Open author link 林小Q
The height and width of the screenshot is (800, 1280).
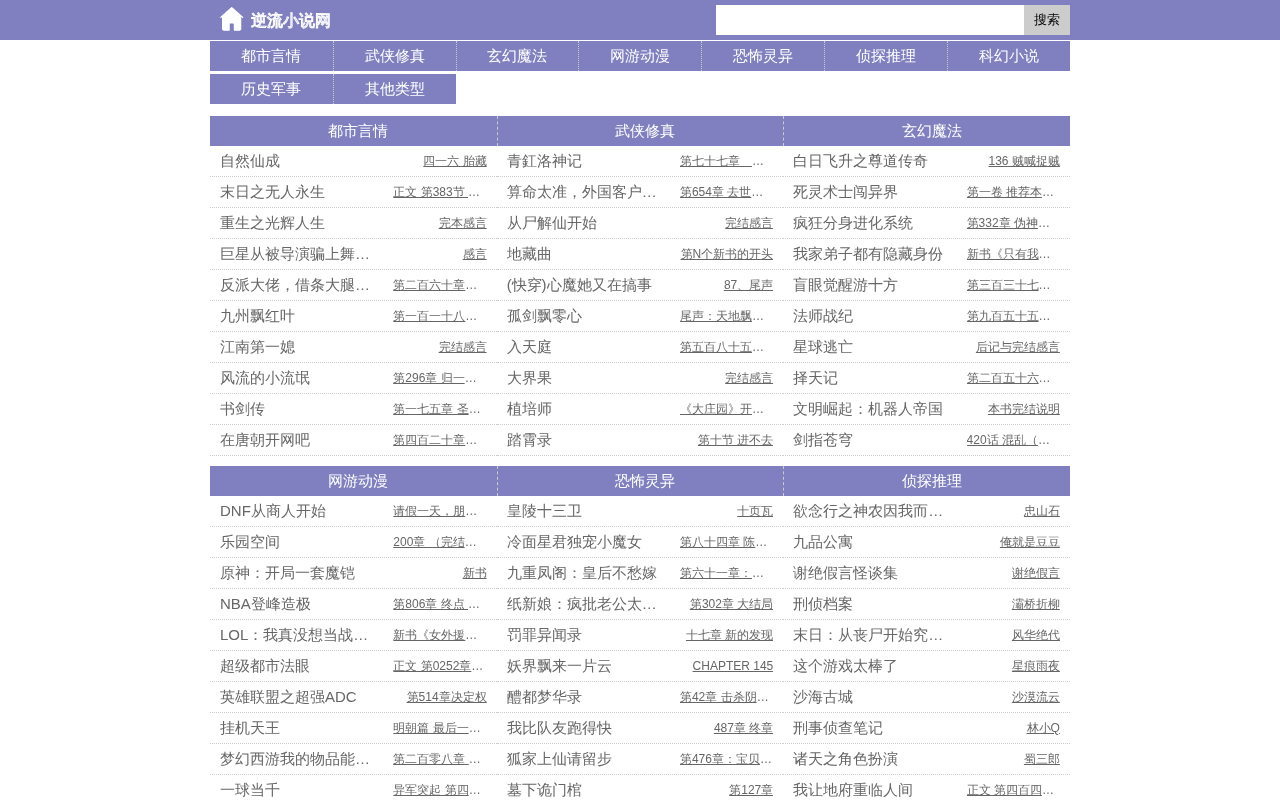point(1043,728)
